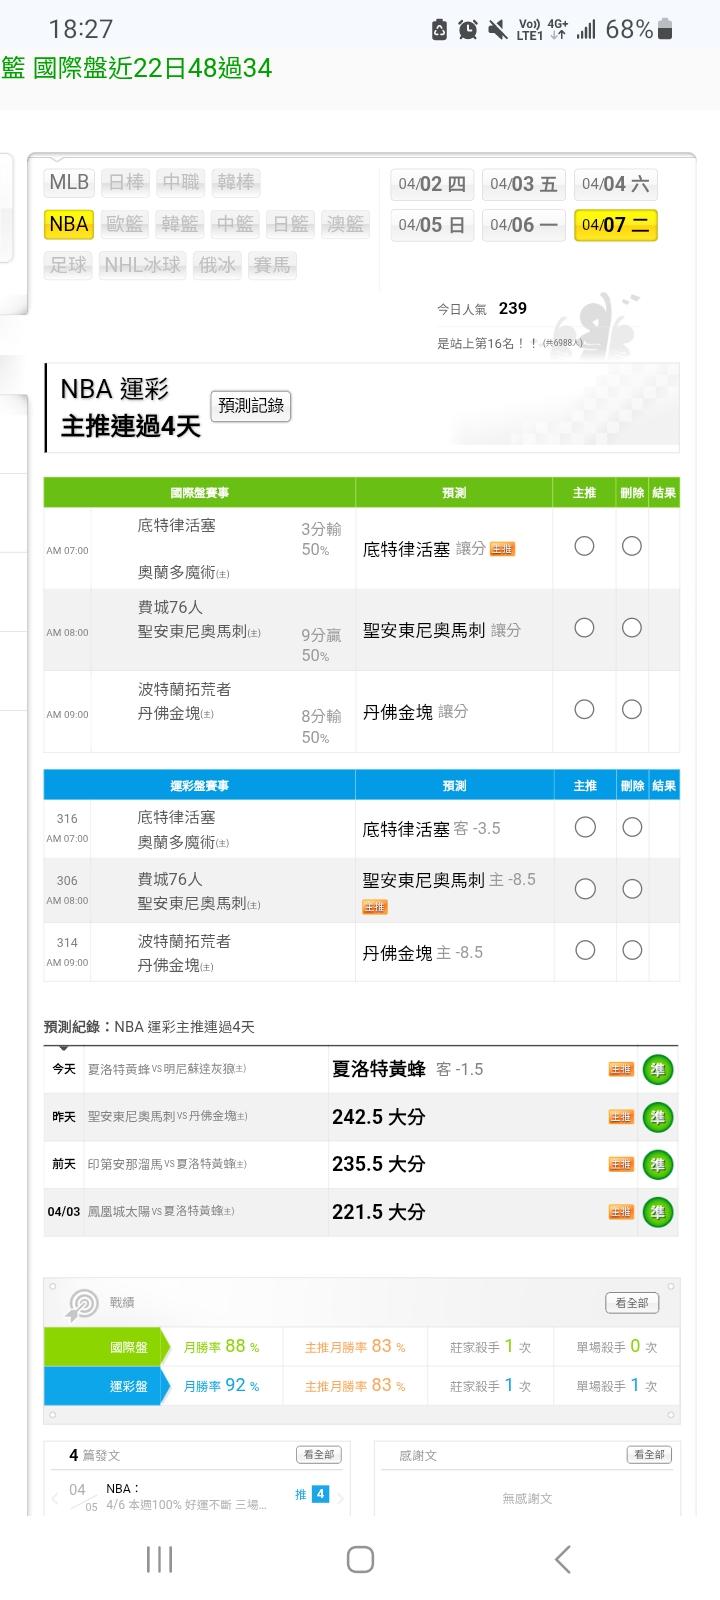Screen dimensions: 720x1600
Task: Select 主推 radio for 底特律活塞 讓分 in 國際盤
Action: (x=585, y=546)
